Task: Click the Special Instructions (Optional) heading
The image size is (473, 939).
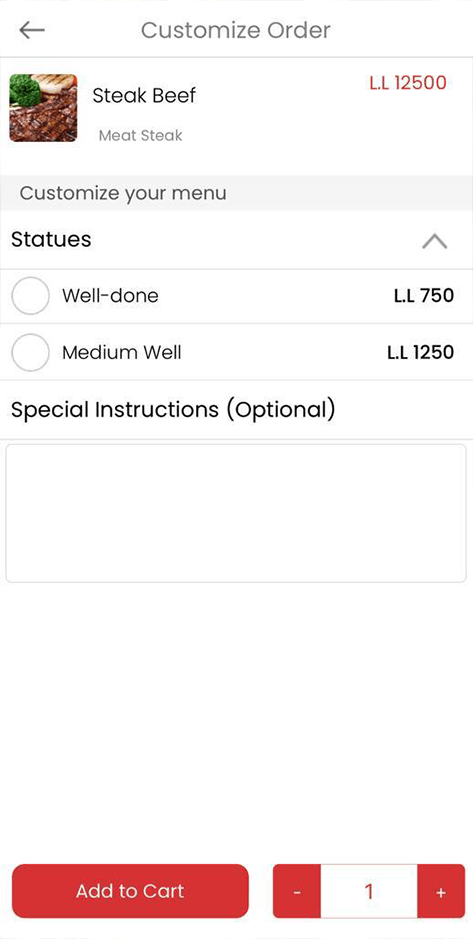Action: [174, 410]
